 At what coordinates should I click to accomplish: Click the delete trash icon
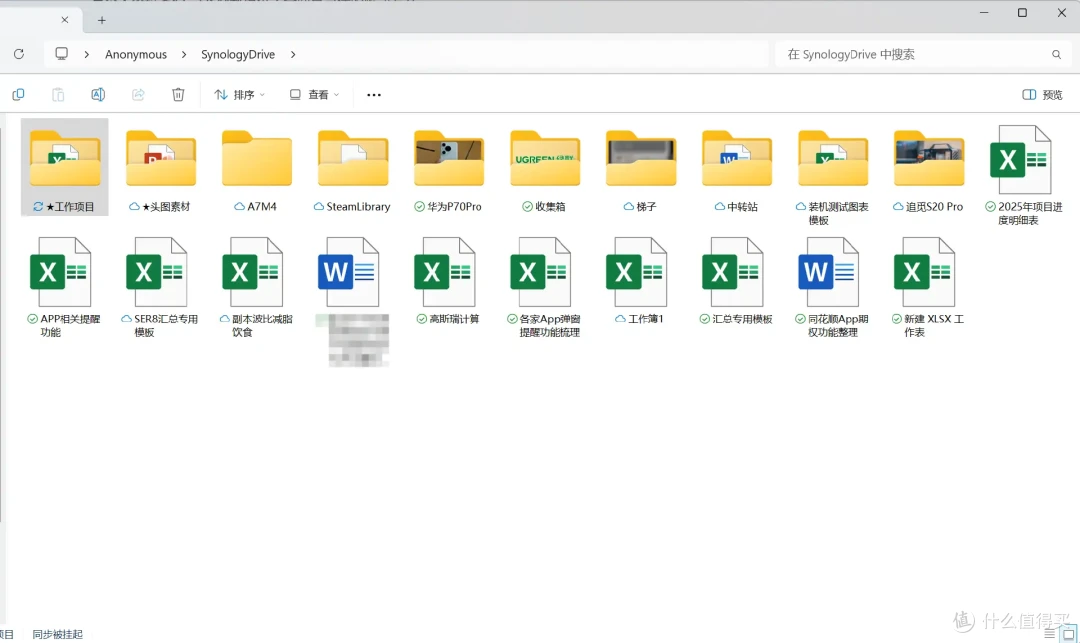(178, 94)
